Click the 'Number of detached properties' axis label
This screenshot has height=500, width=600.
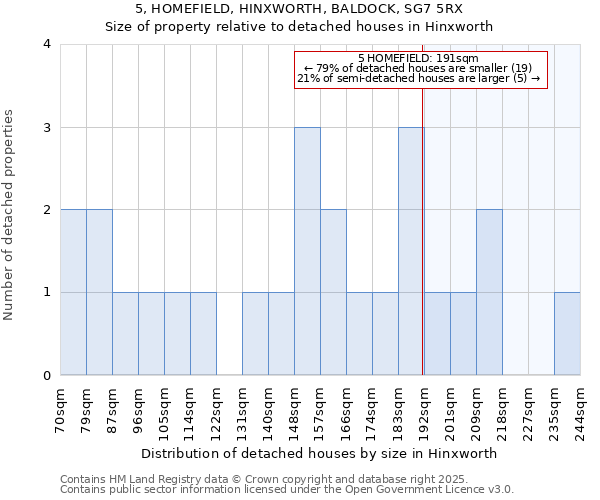[x=10, y=209]
